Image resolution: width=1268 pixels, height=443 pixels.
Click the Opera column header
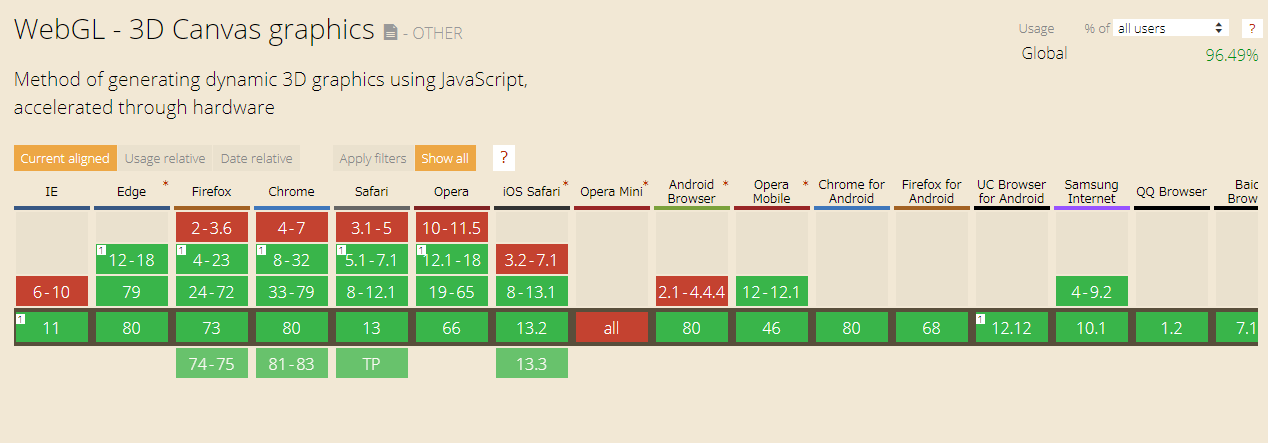coord(451,191)
